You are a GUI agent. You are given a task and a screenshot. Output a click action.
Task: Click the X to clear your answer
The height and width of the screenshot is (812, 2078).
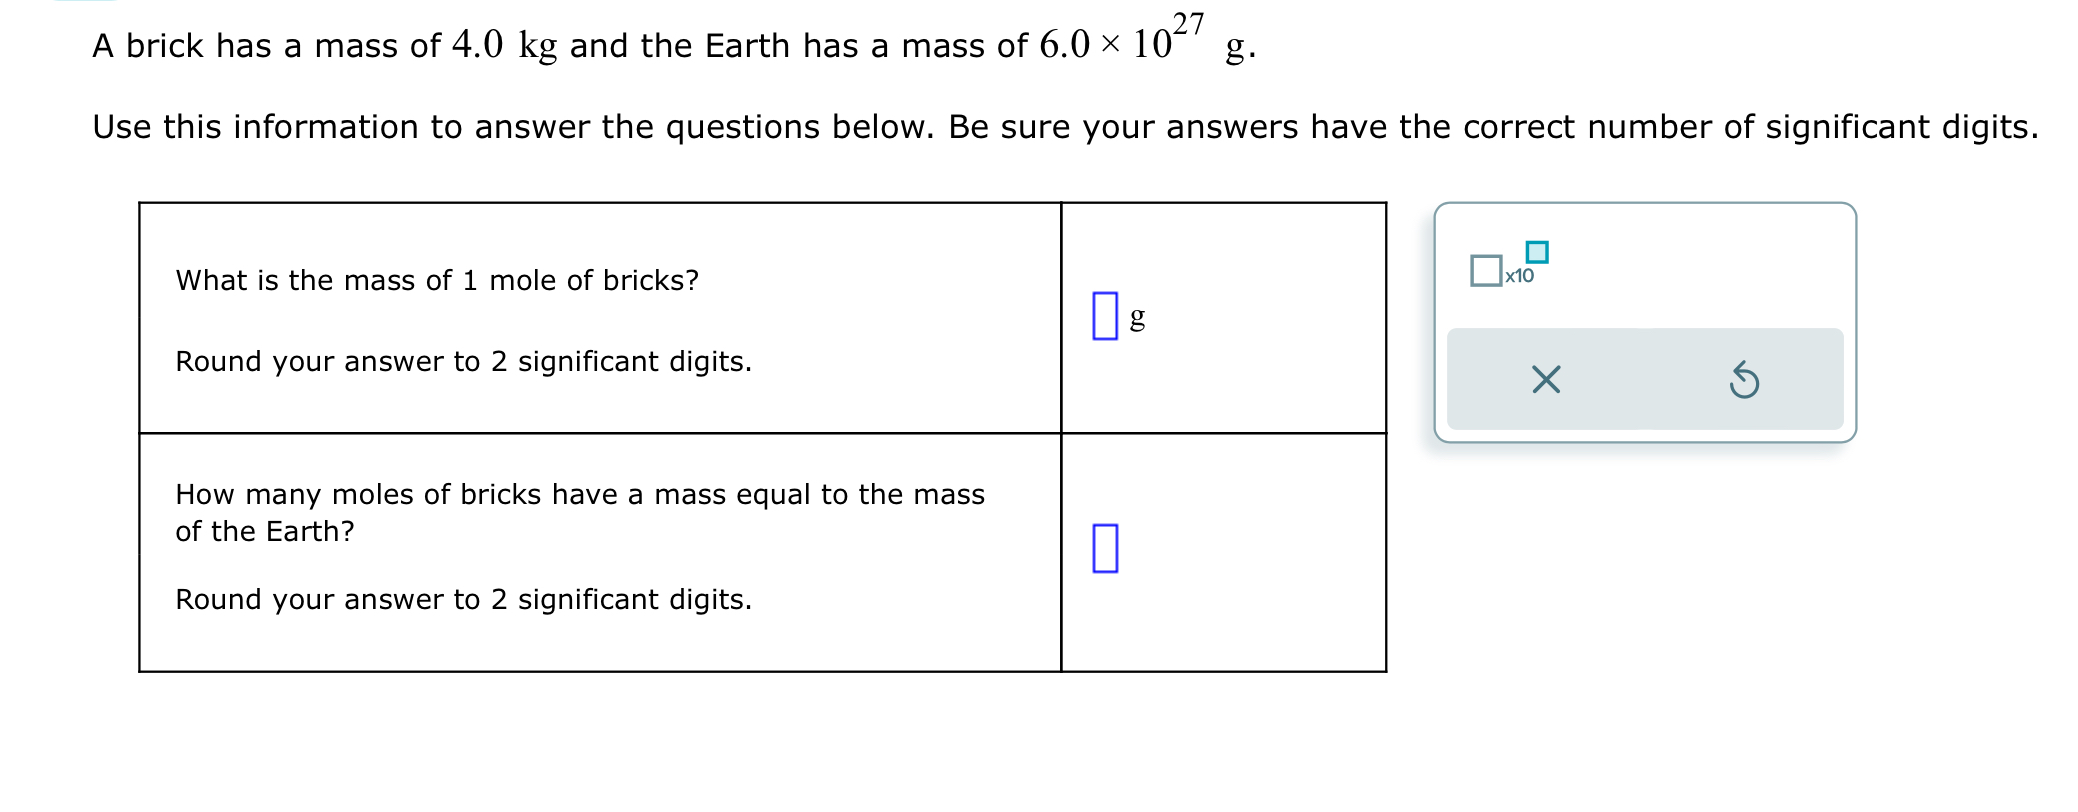(1544, 380)
